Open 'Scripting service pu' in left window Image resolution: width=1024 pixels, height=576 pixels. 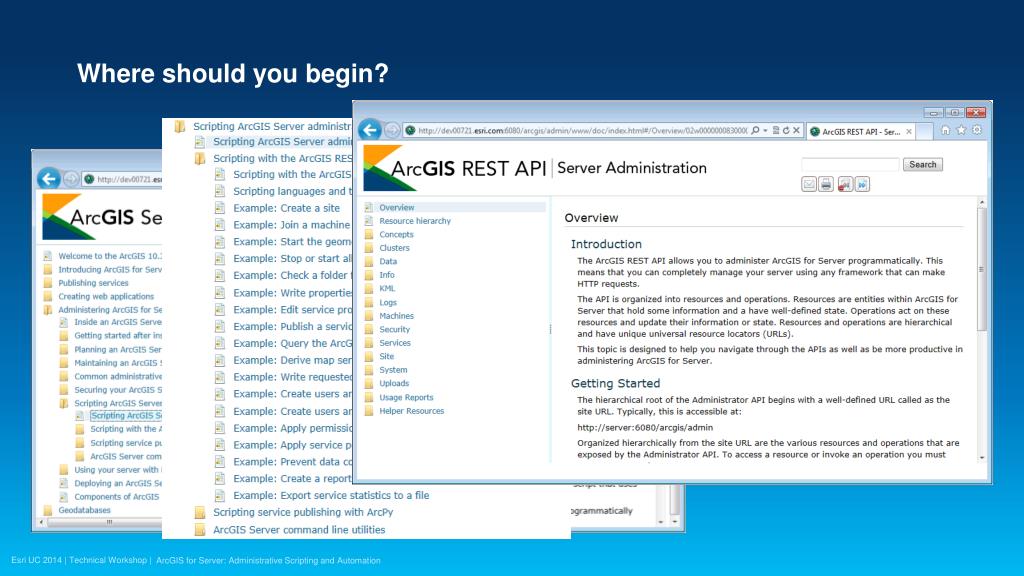tap(126, 443)
